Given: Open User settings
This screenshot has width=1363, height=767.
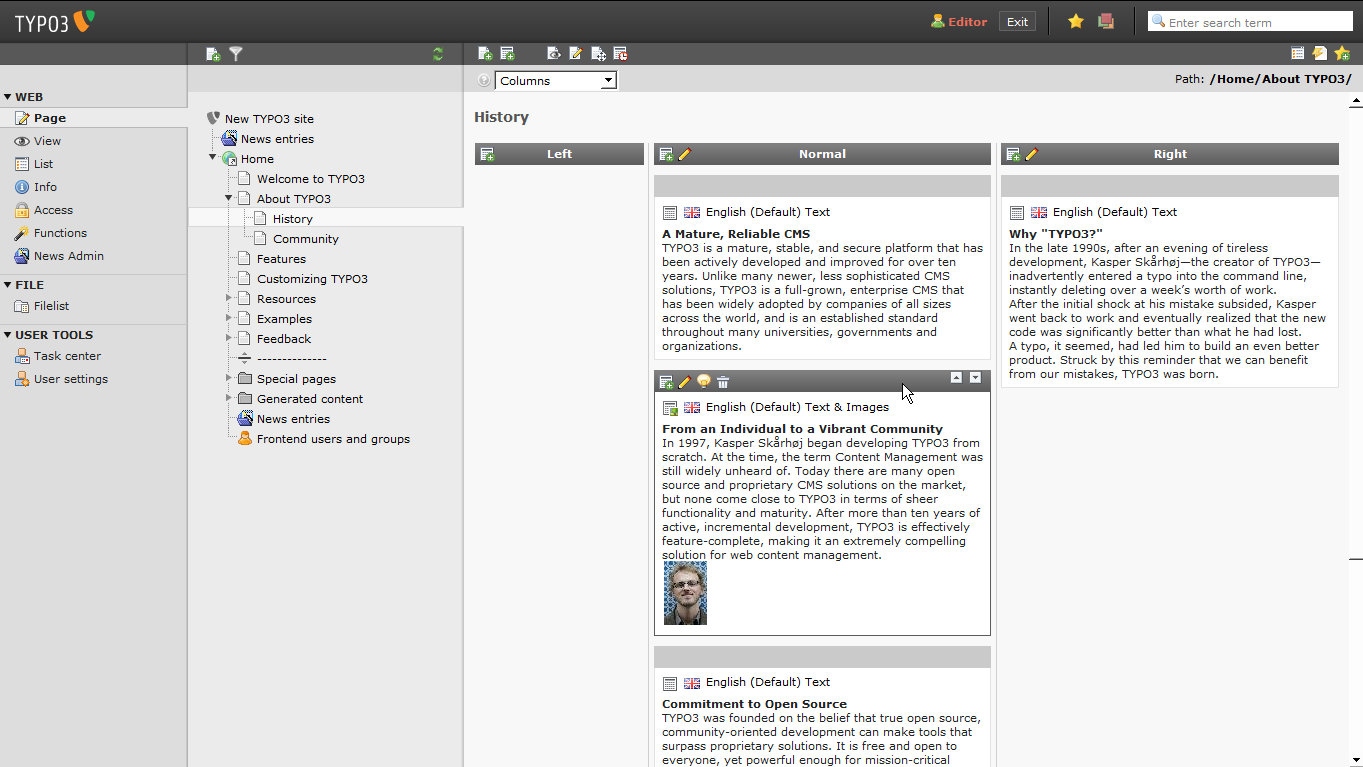Looking at the screenshot, I should pos(70,379).
